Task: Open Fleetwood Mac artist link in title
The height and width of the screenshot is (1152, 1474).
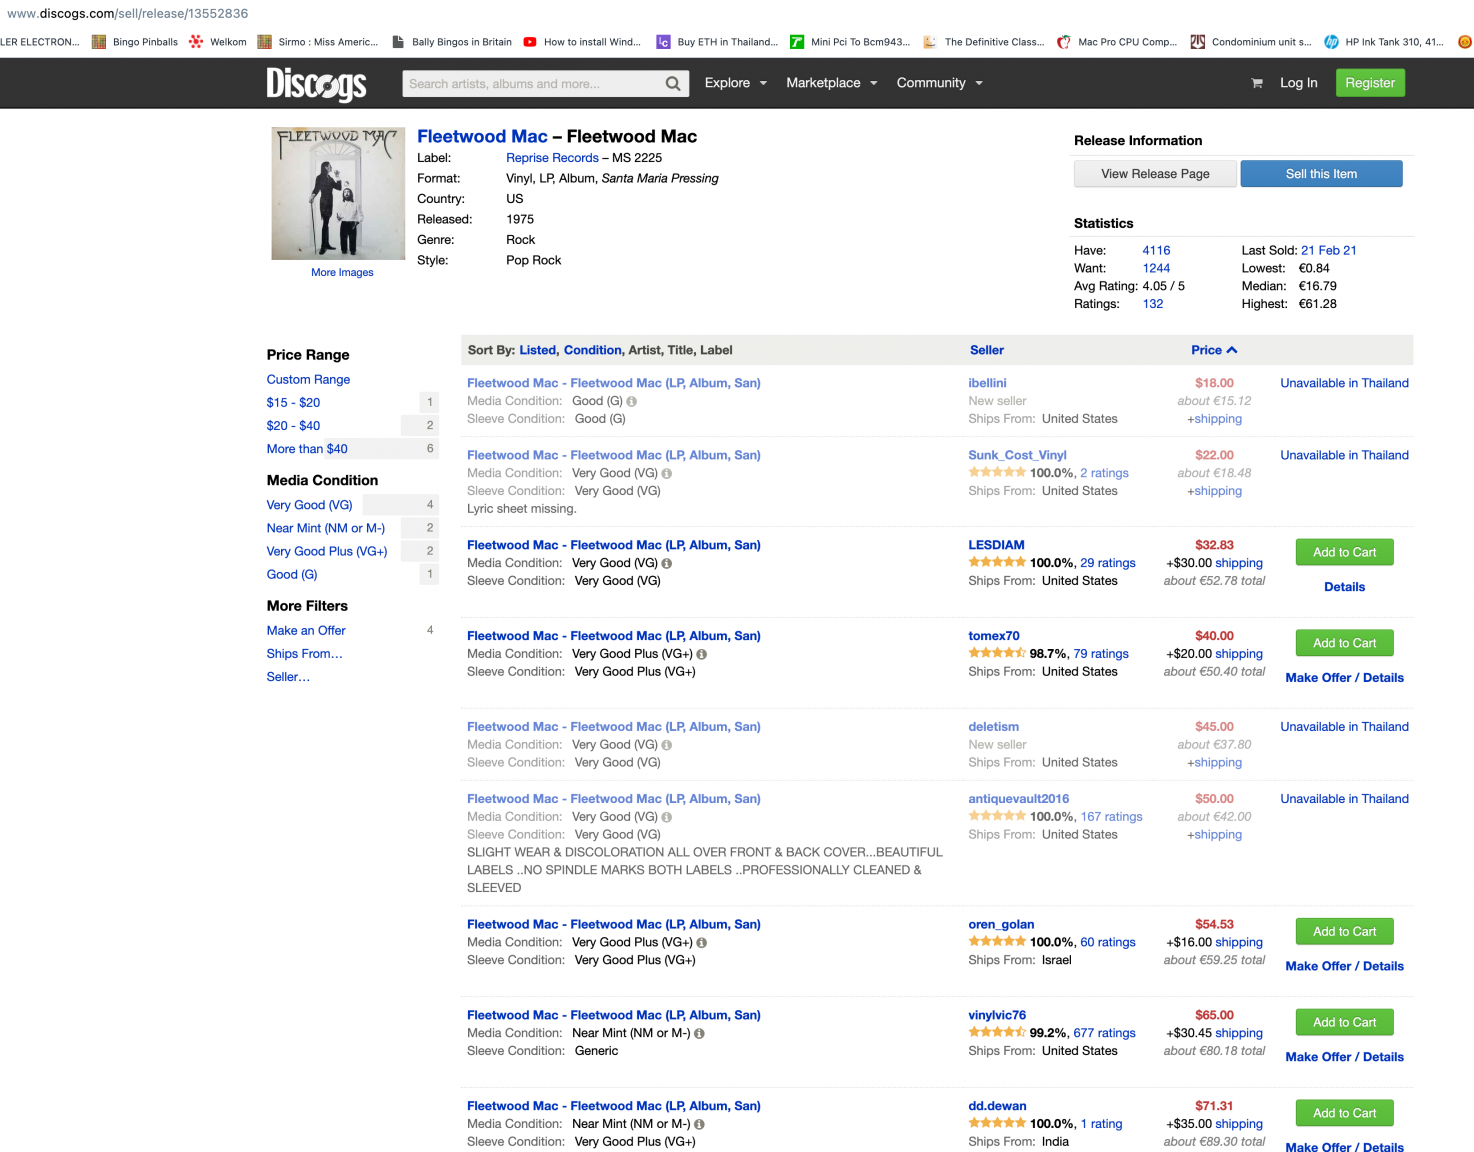Action: click(x=482, y=137)
